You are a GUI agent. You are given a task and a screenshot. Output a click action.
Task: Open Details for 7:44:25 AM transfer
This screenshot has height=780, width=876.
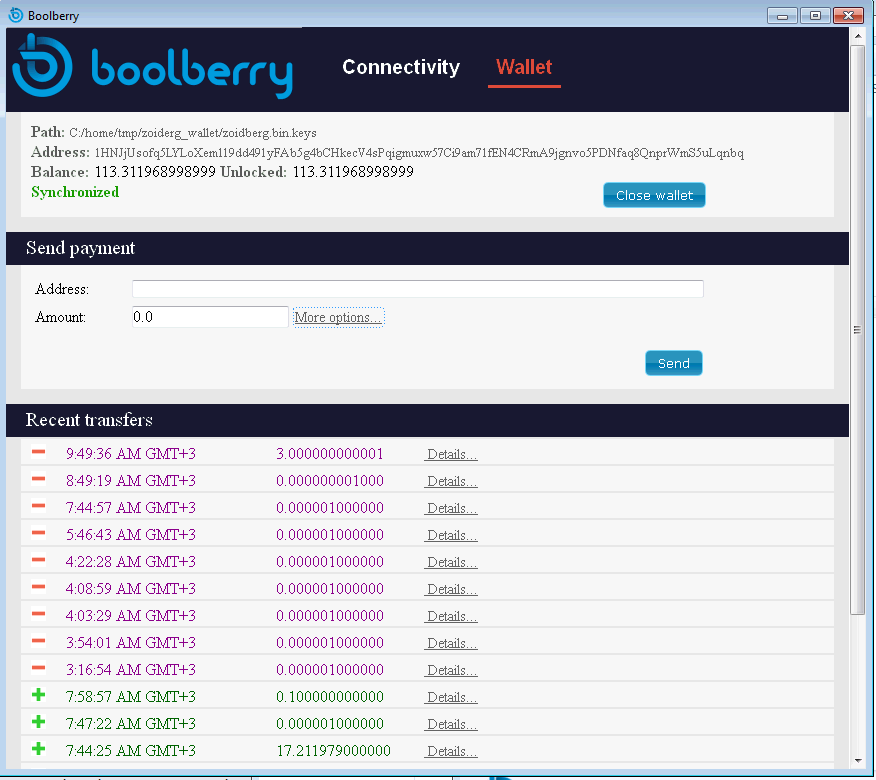451,751
